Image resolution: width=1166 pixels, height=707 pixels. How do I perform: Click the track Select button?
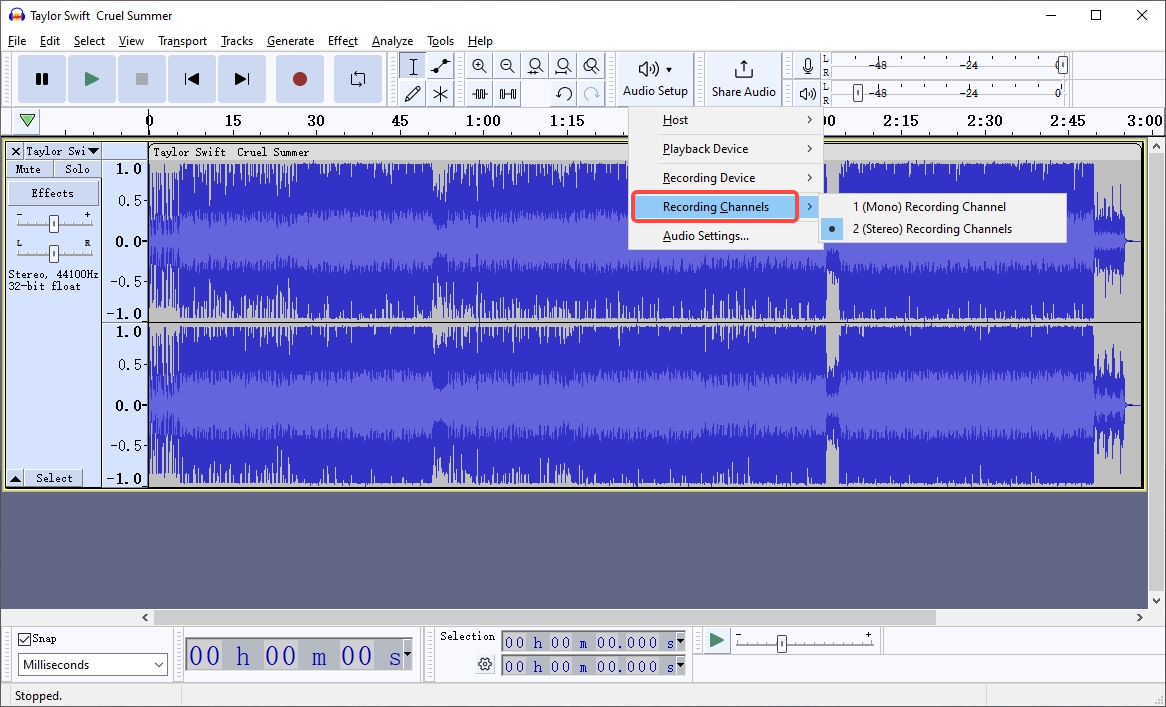[x=54, y=478]
